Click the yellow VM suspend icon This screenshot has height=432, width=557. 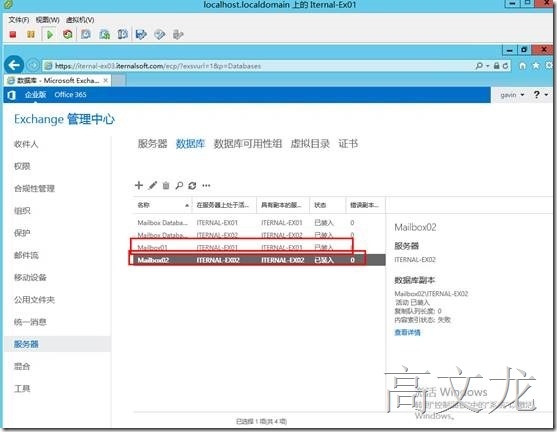click(31, 34)
